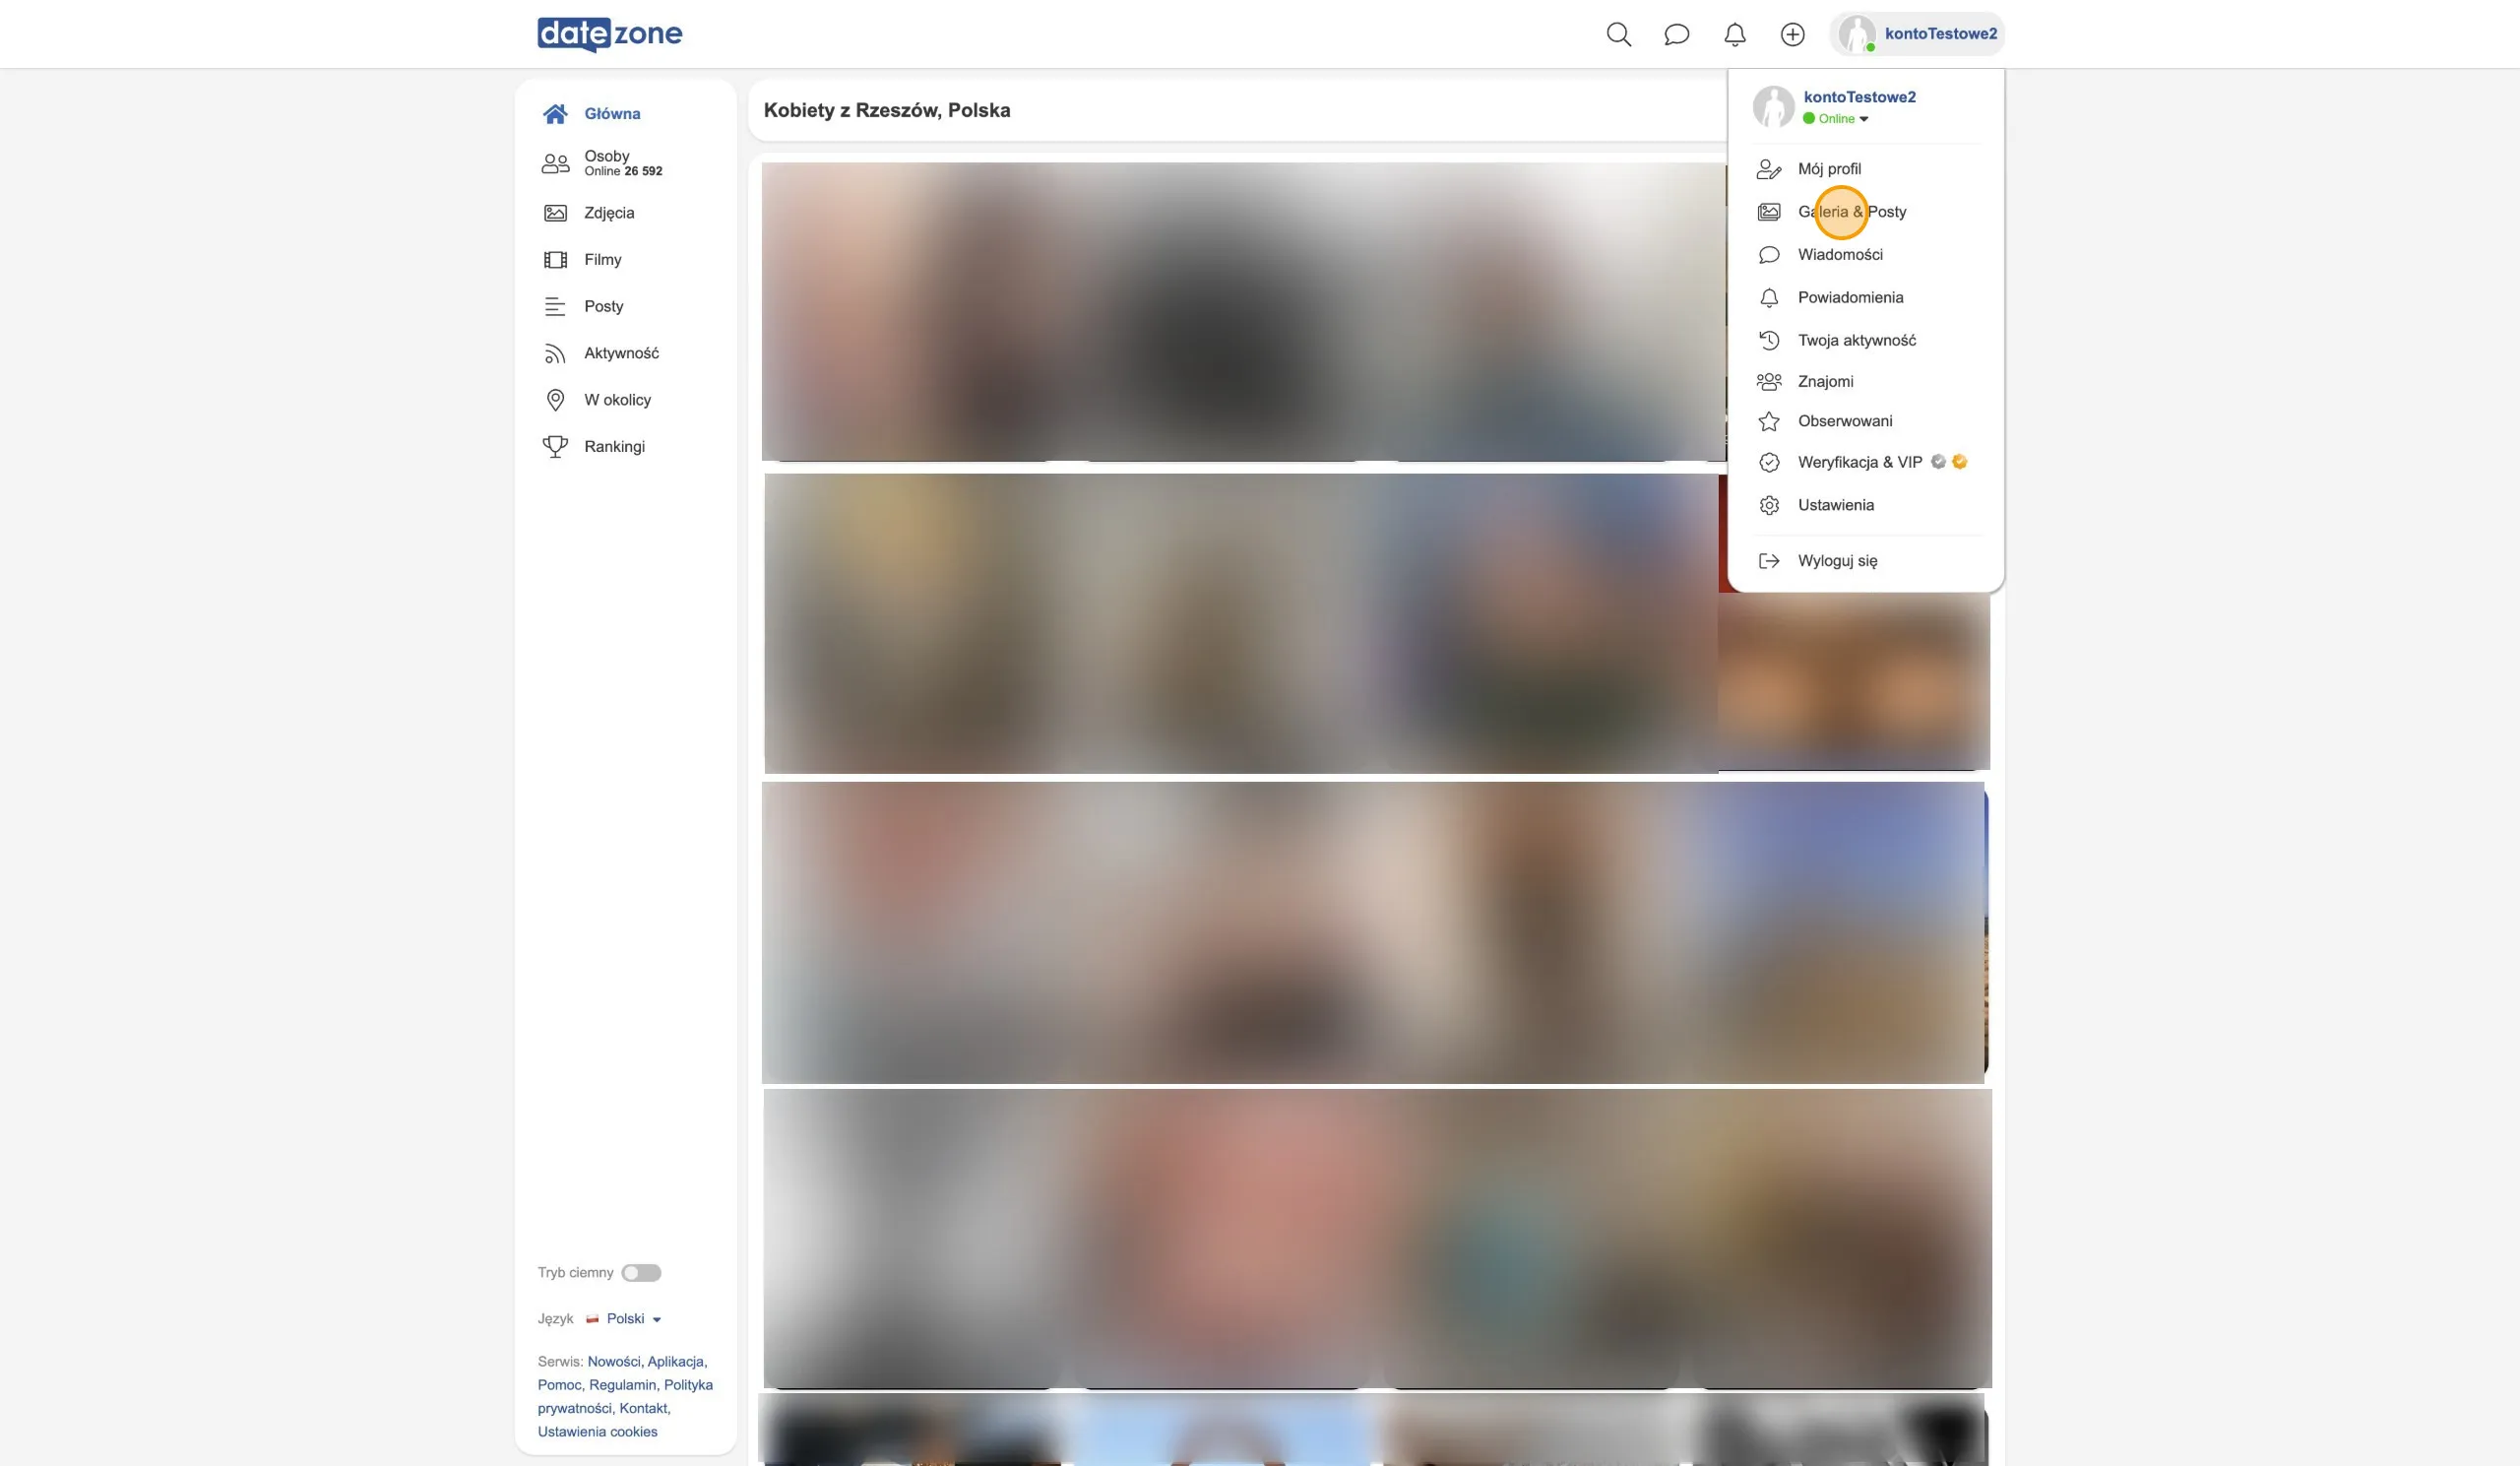Click the Kobiety z Rzeszów, Polska heading
This screenshot has width=2520, height=1466.
click(x=886, y=110)
